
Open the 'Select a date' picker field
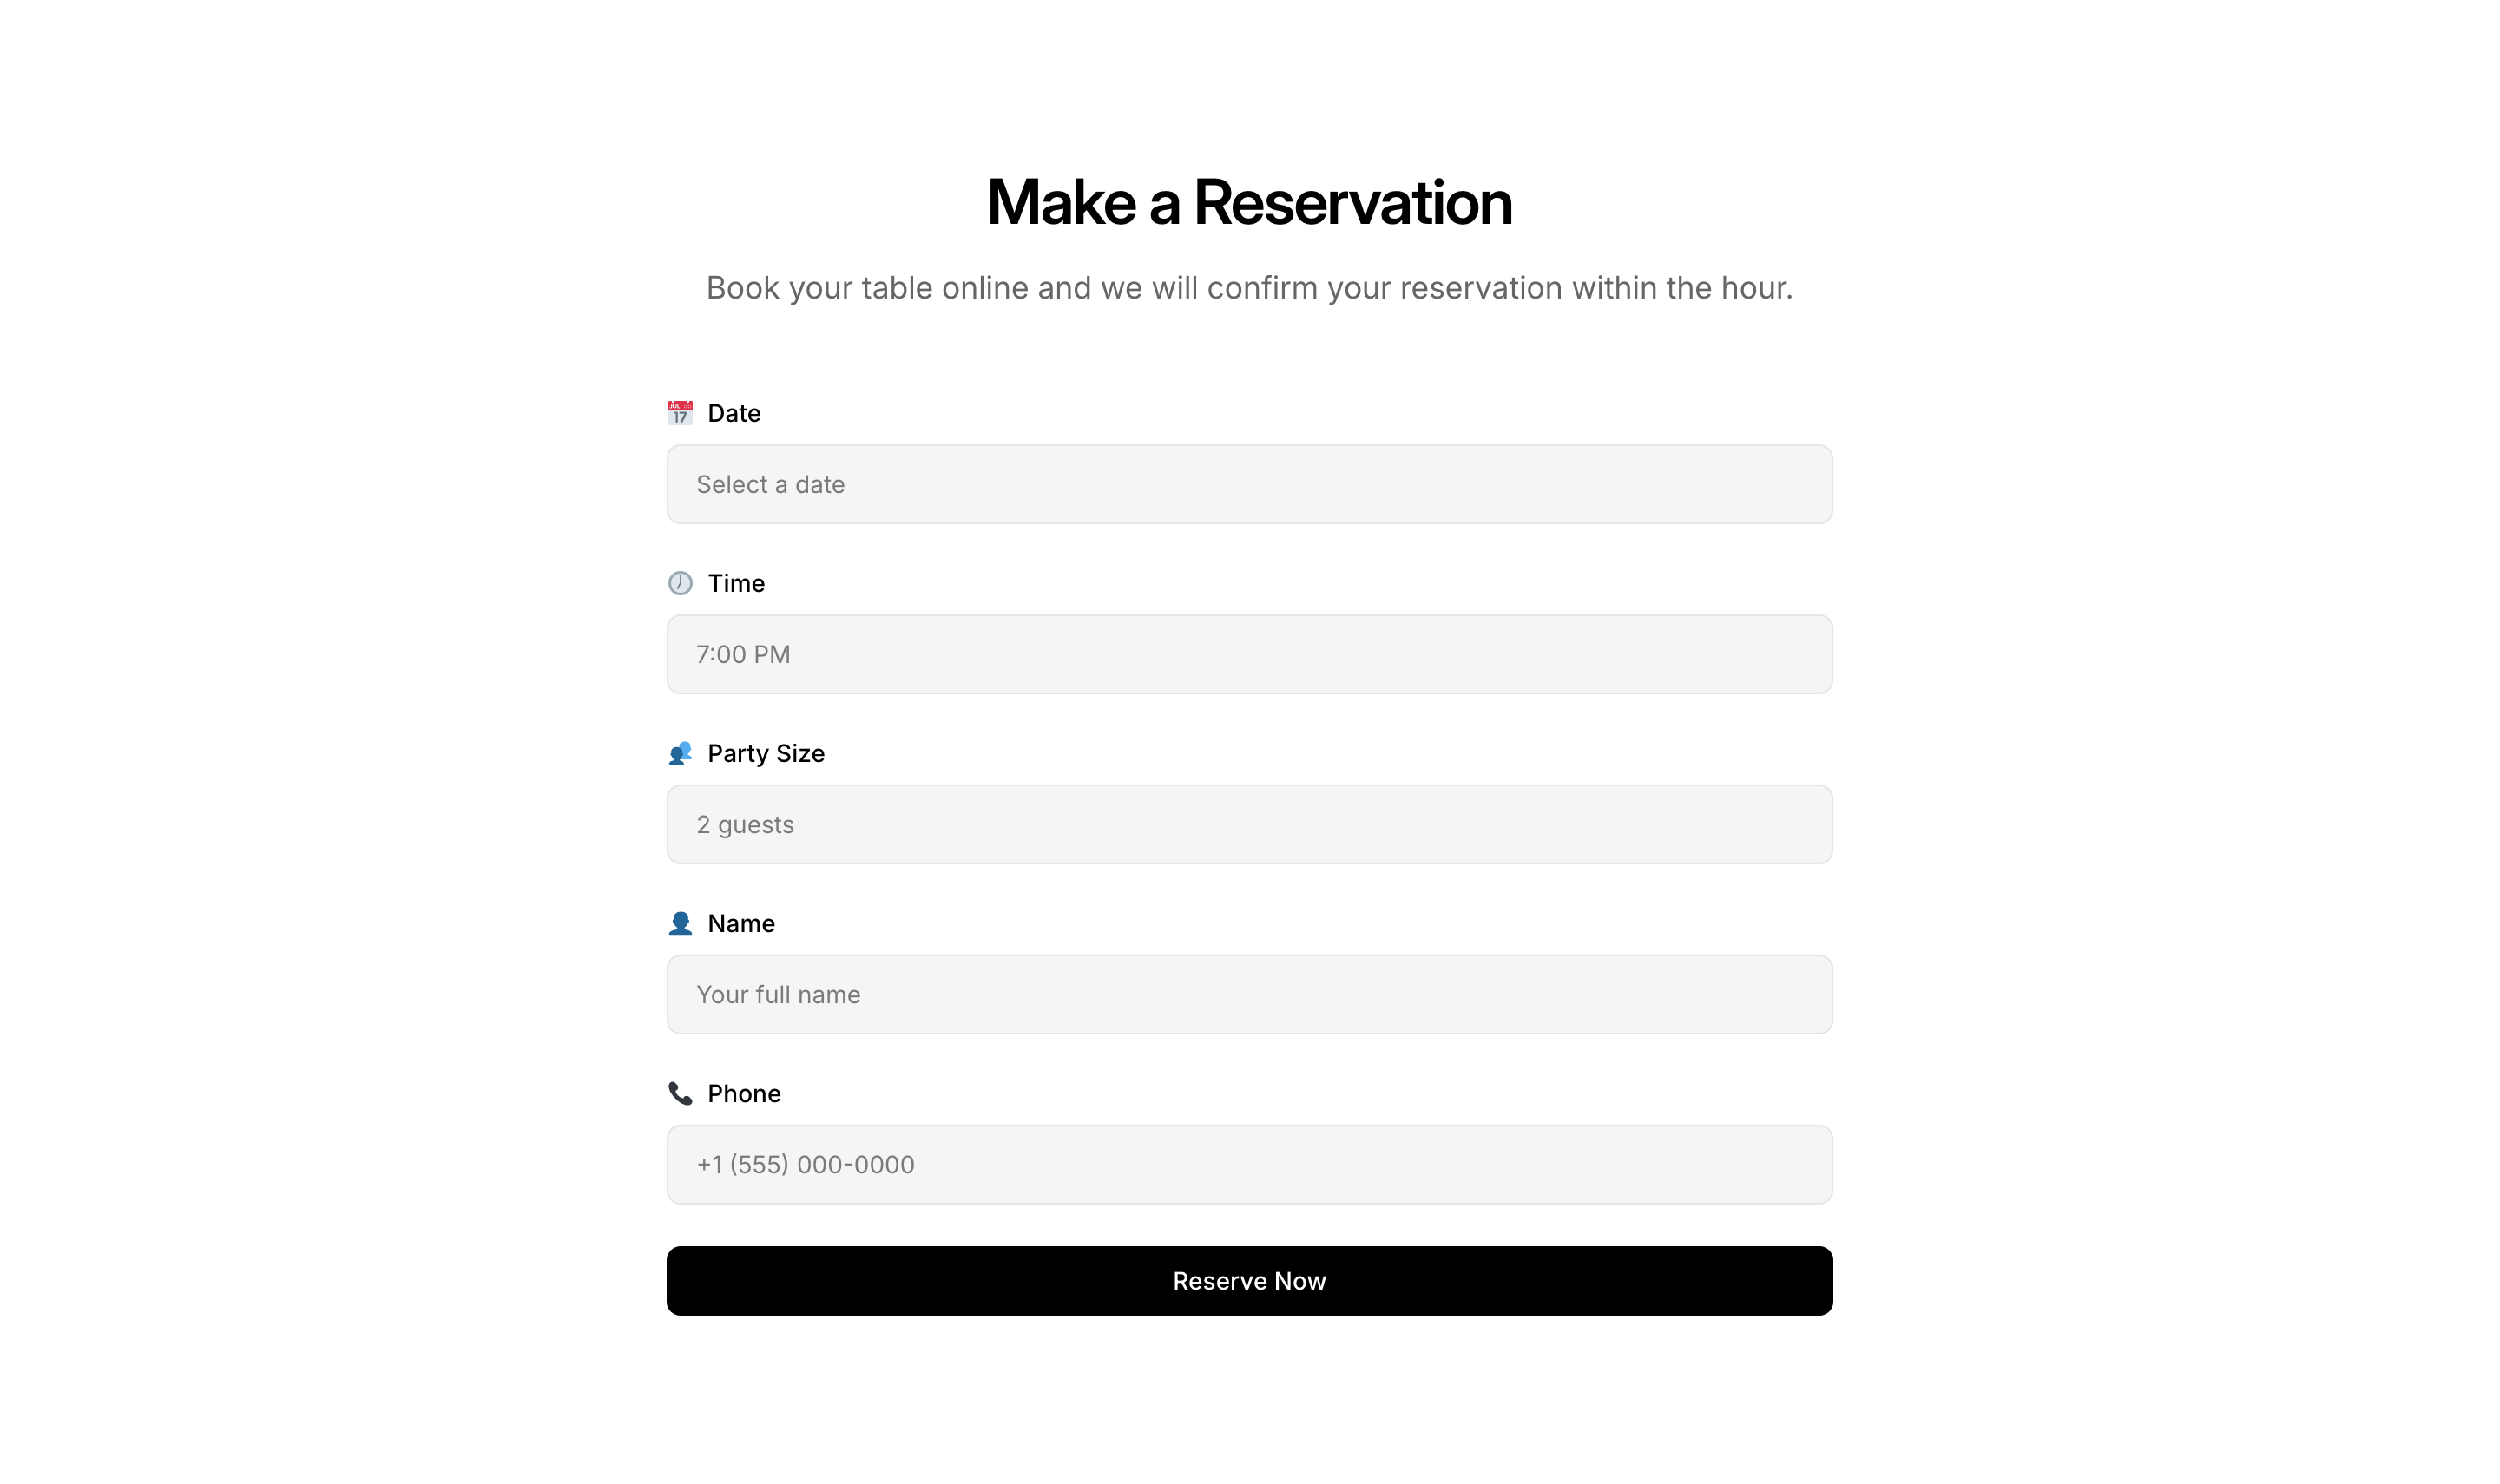[x=1249, y=484]
